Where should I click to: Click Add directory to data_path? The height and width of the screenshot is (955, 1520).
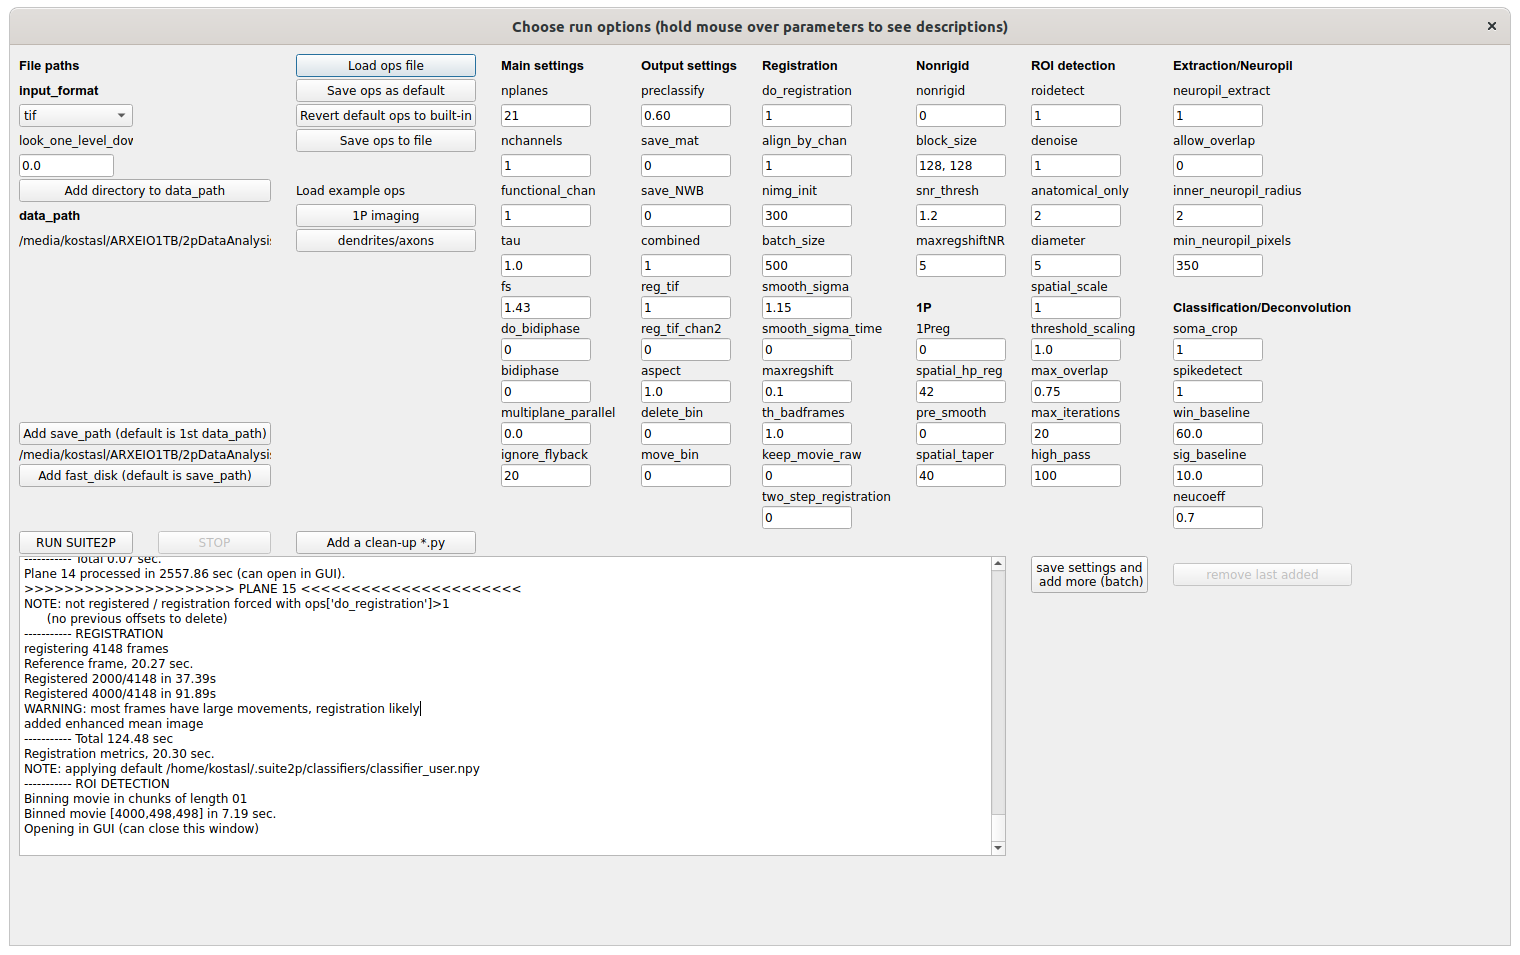pyautogui.click(x=144, y=190)
